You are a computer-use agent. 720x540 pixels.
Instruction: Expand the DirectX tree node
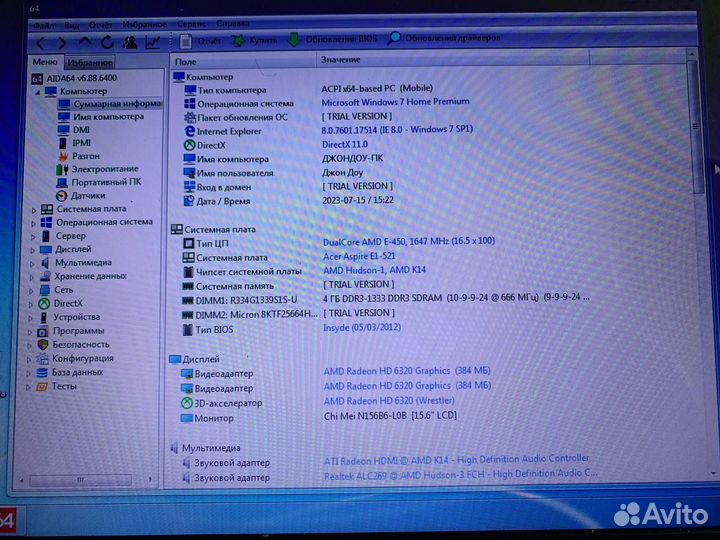(30, 305)
